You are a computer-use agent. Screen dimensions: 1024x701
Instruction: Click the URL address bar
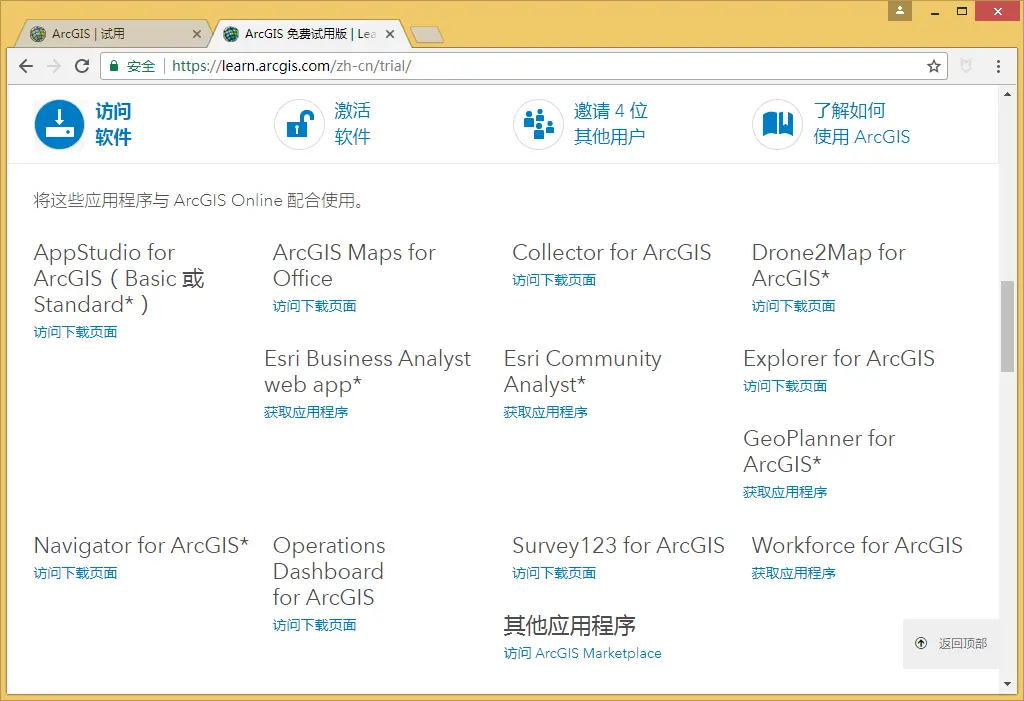point(522,66)
